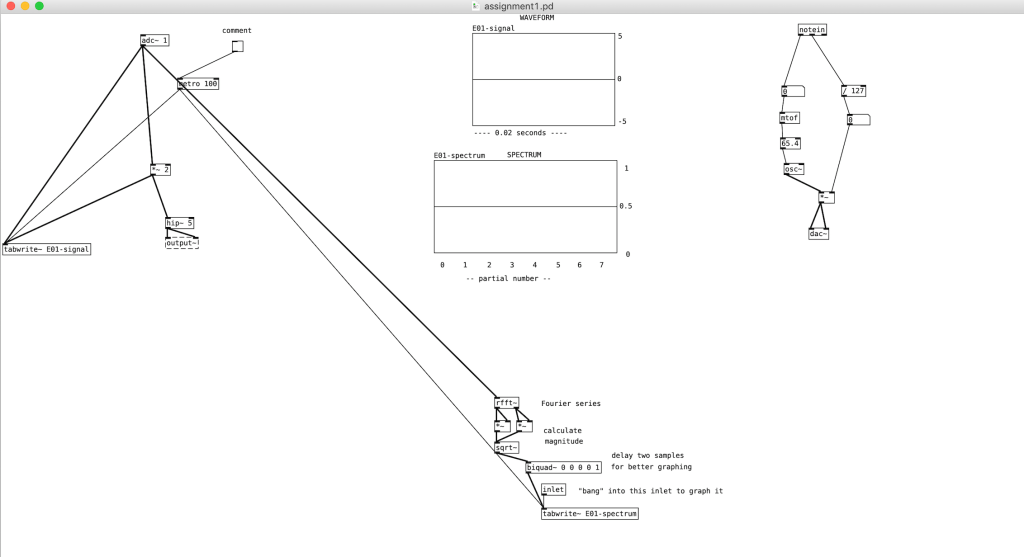Click the dac~ output object
The width and height of the screenshot is (1024, 557).
[818, 234]
